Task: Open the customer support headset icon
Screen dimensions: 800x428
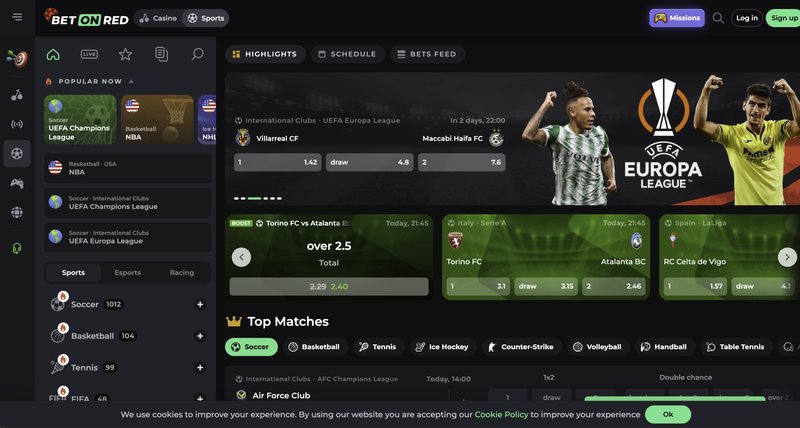Action: [x=17, y=248]
